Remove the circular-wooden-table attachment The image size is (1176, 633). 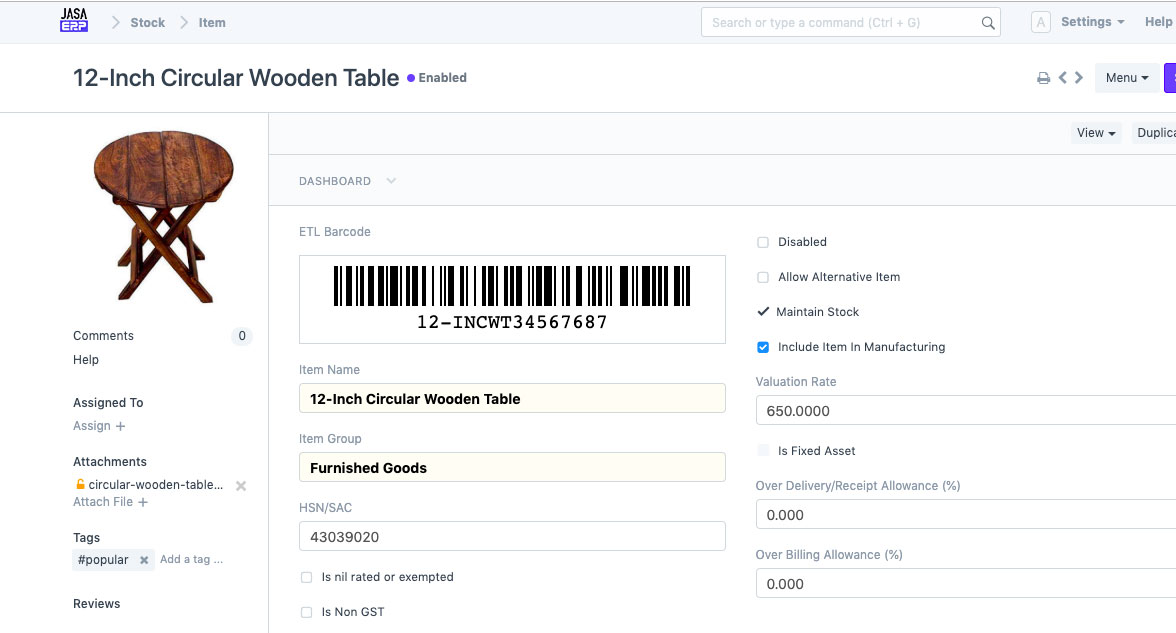[x=240, y=486]
